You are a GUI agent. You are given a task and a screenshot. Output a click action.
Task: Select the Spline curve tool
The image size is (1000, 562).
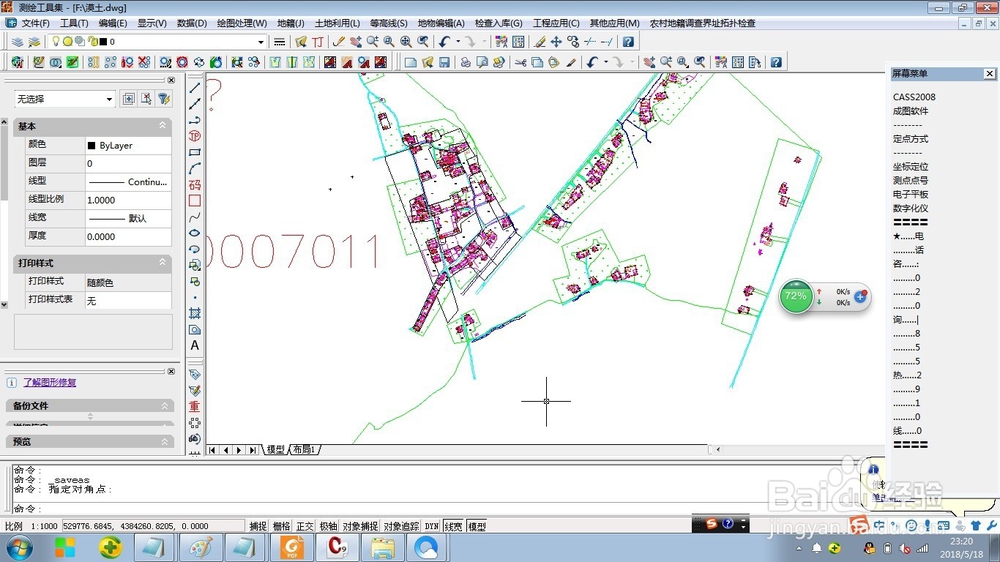pyautogui.click(x=195, y=217)
